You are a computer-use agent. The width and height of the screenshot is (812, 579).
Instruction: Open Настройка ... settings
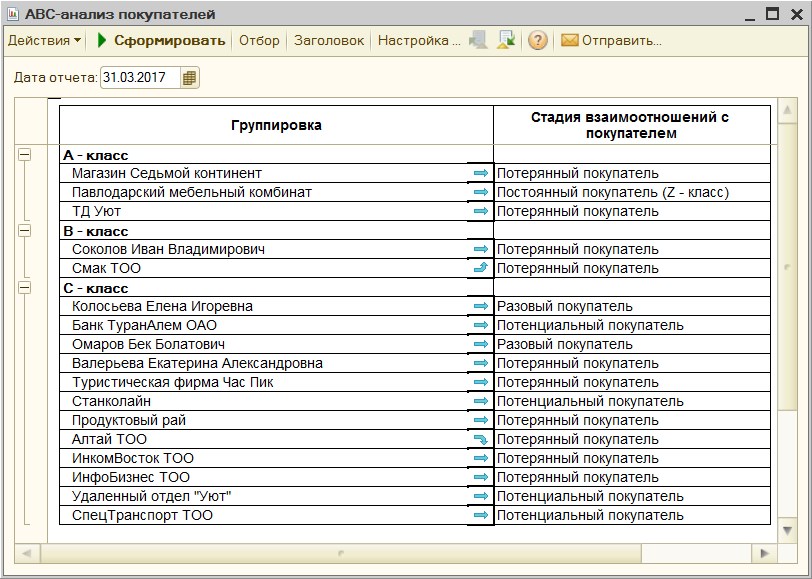[x=418, y=41]
